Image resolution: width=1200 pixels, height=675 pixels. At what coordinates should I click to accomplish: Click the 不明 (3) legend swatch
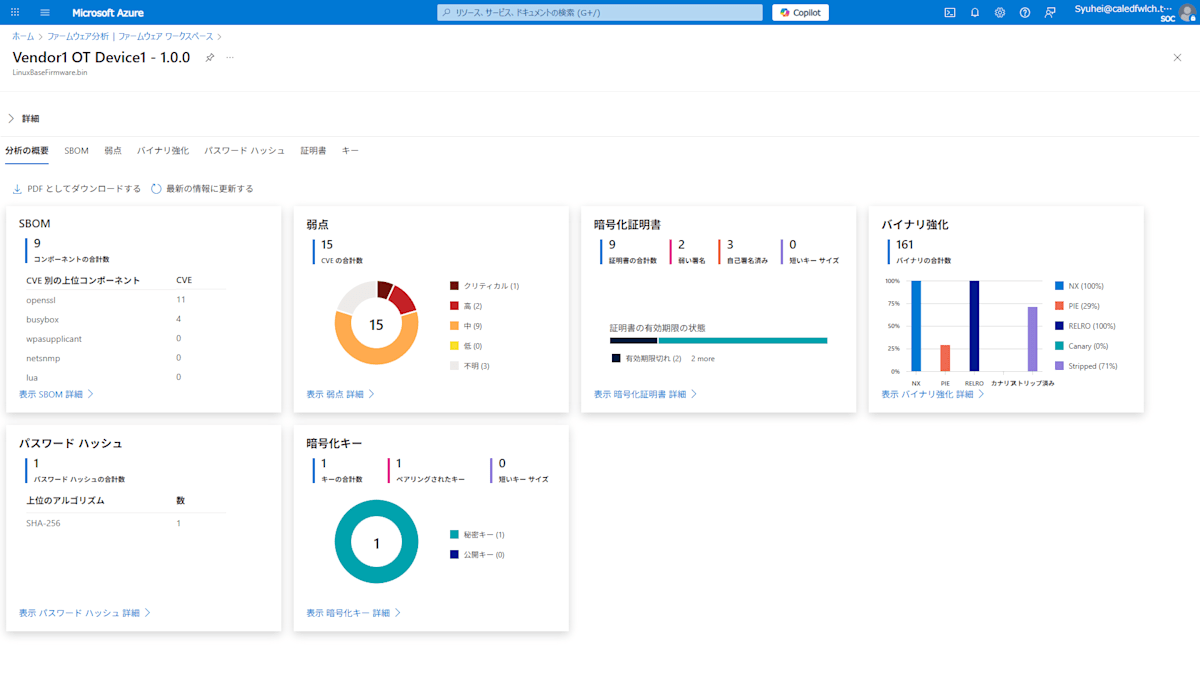click(454, 366)
